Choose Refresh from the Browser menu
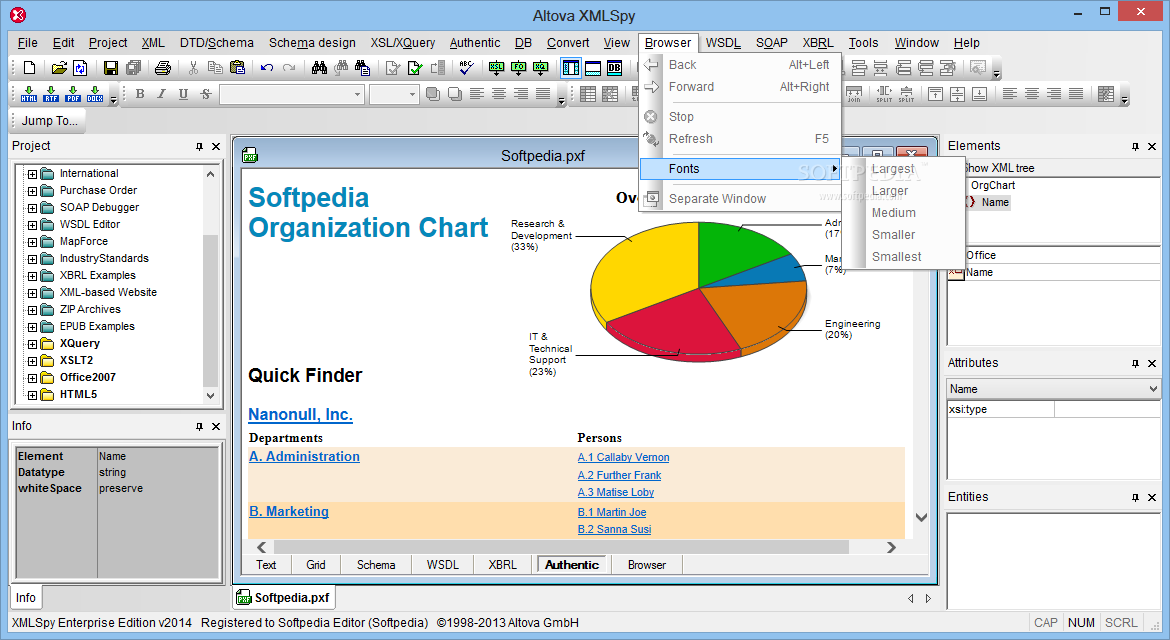 pos(740,139)
